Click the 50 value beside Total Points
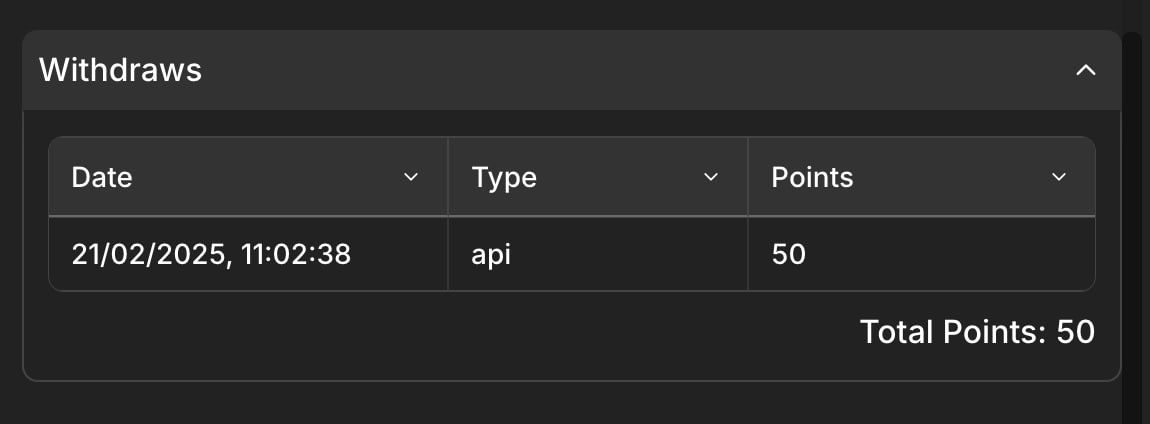 click(1075, 332)
